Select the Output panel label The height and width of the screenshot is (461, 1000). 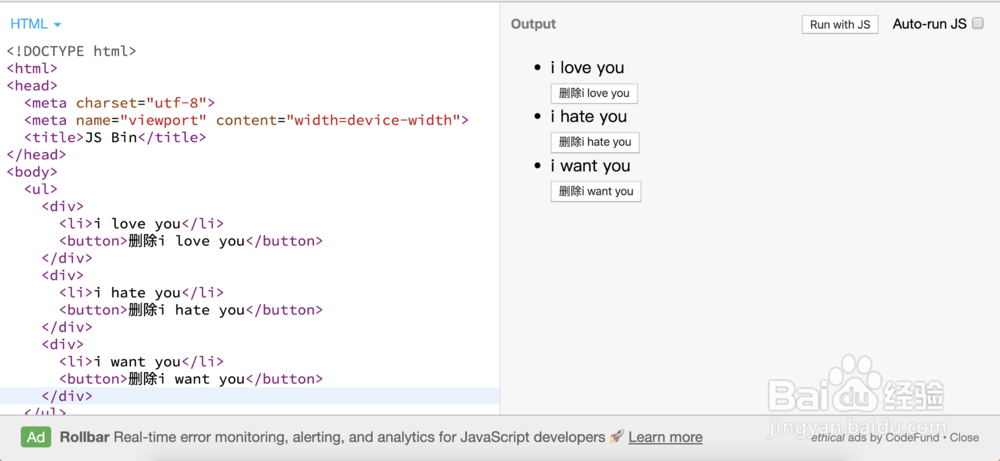tap(533, 24)
